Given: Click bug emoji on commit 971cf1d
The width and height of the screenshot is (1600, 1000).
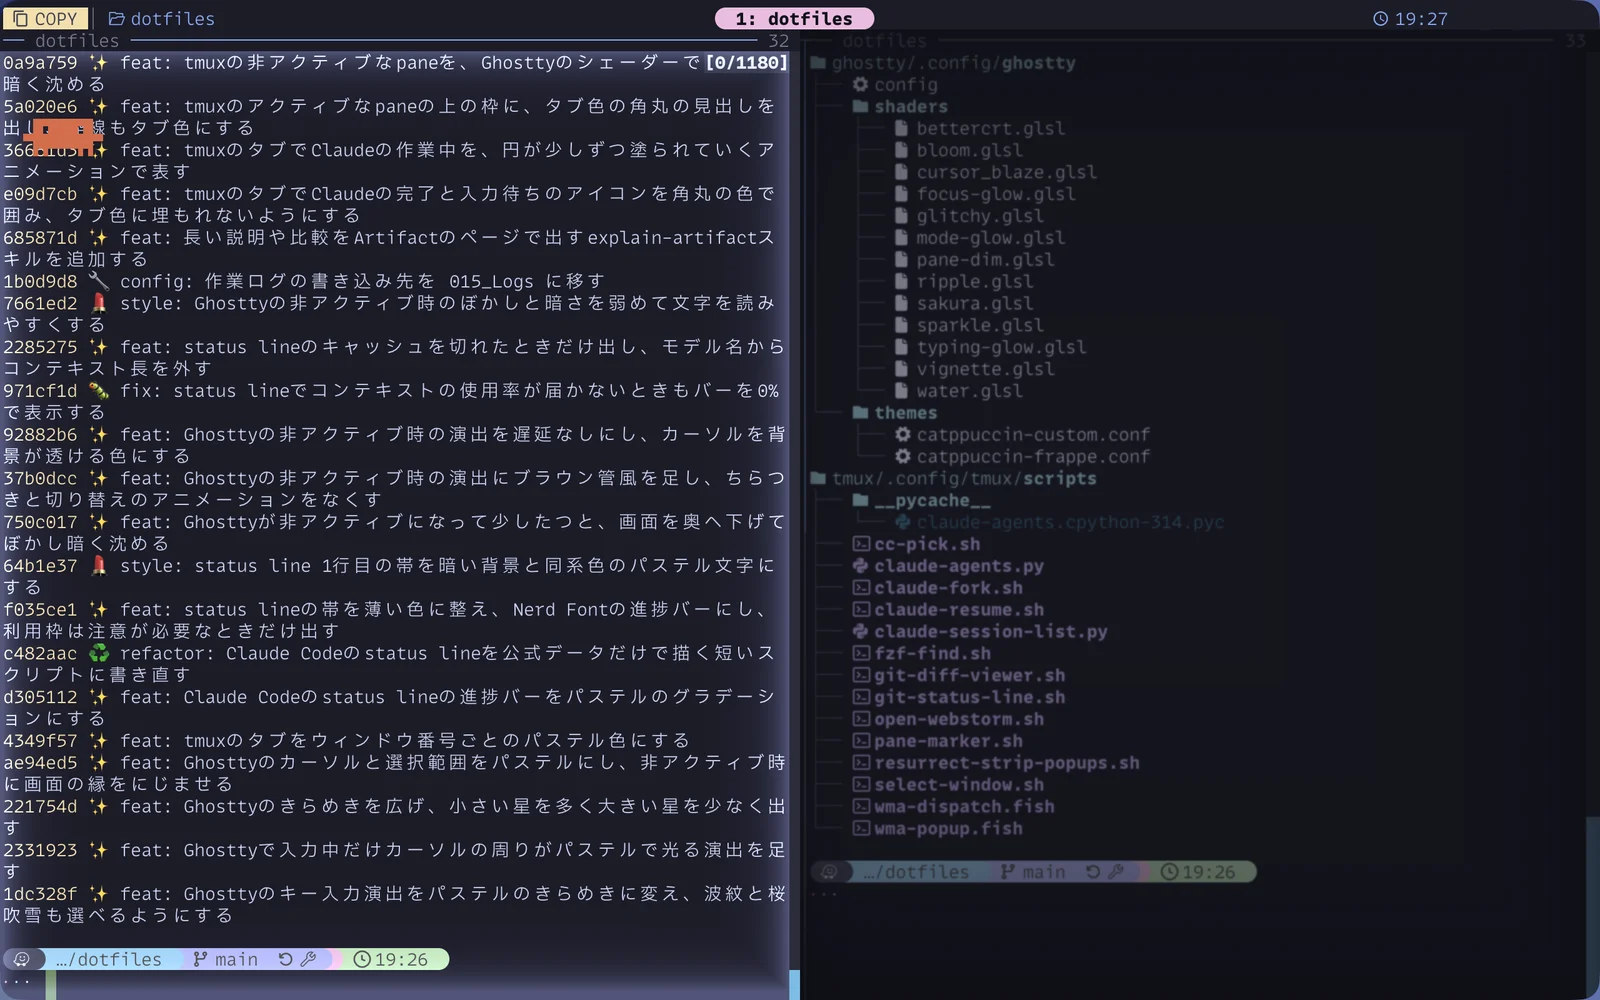Looking at the screenshot, I should pos(98,390).
